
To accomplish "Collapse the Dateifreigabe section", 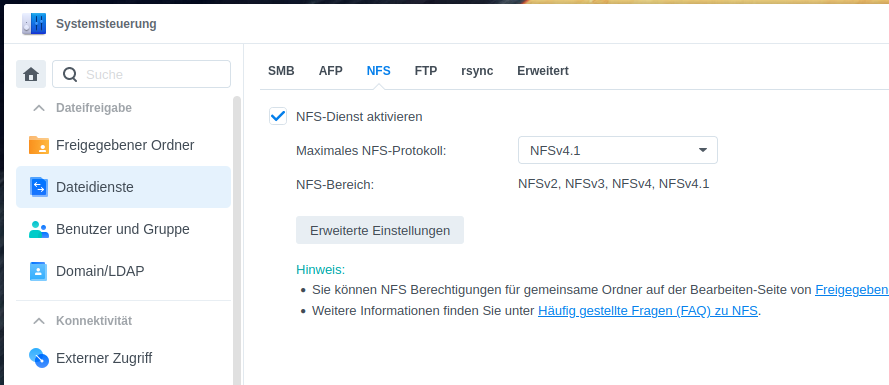I will coord(39,108).
